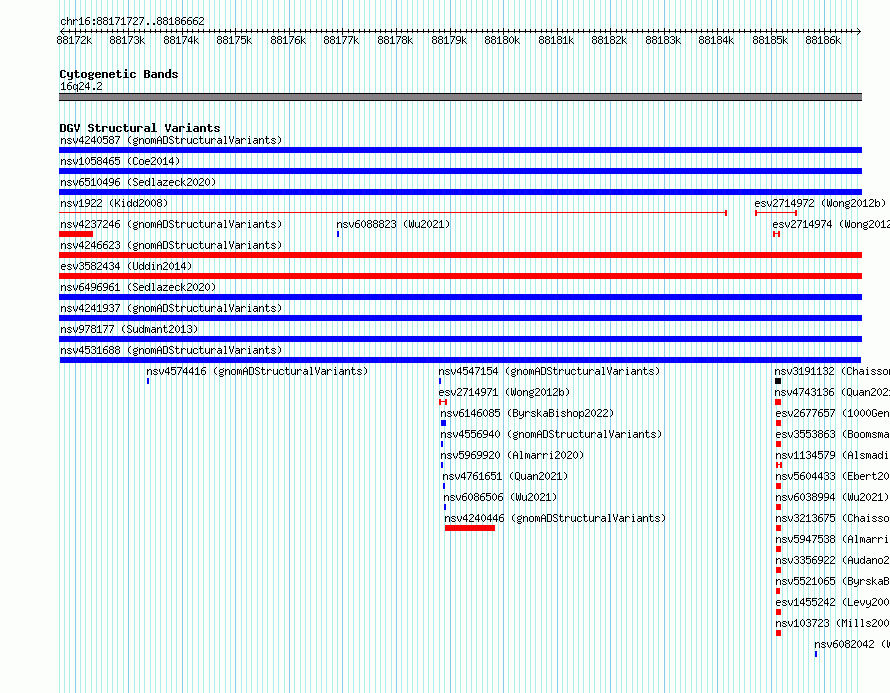Select nsv1134579 Alsmadi variant label
The image size is (890, 693).
coord(833,455)
